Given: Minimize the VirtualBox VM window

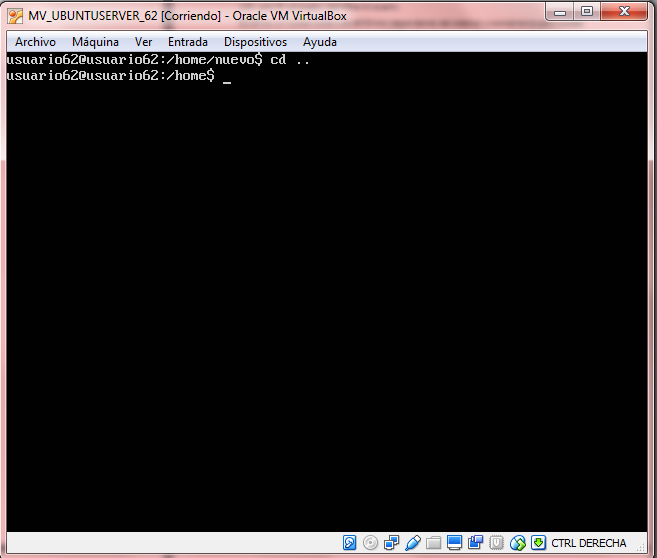Looking at the screenshot, I should 558,12.
